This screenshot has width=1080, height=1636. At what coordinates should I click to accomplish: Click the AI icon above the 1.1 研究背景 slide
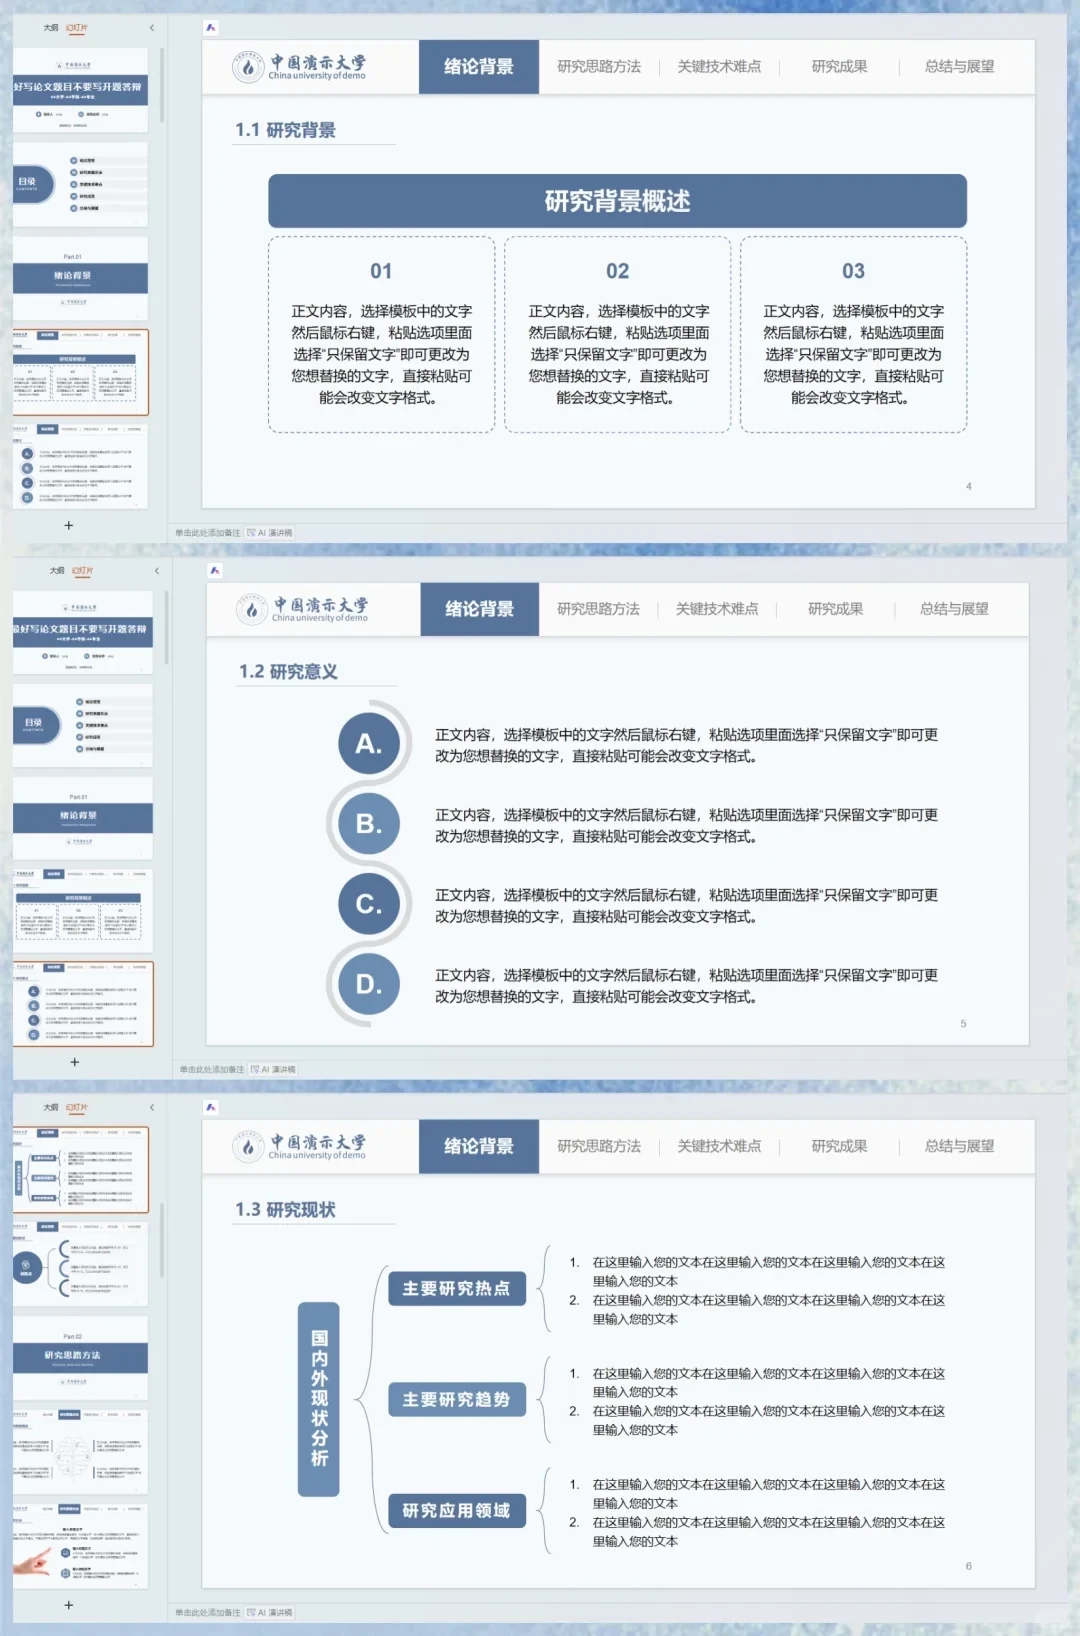211,28
